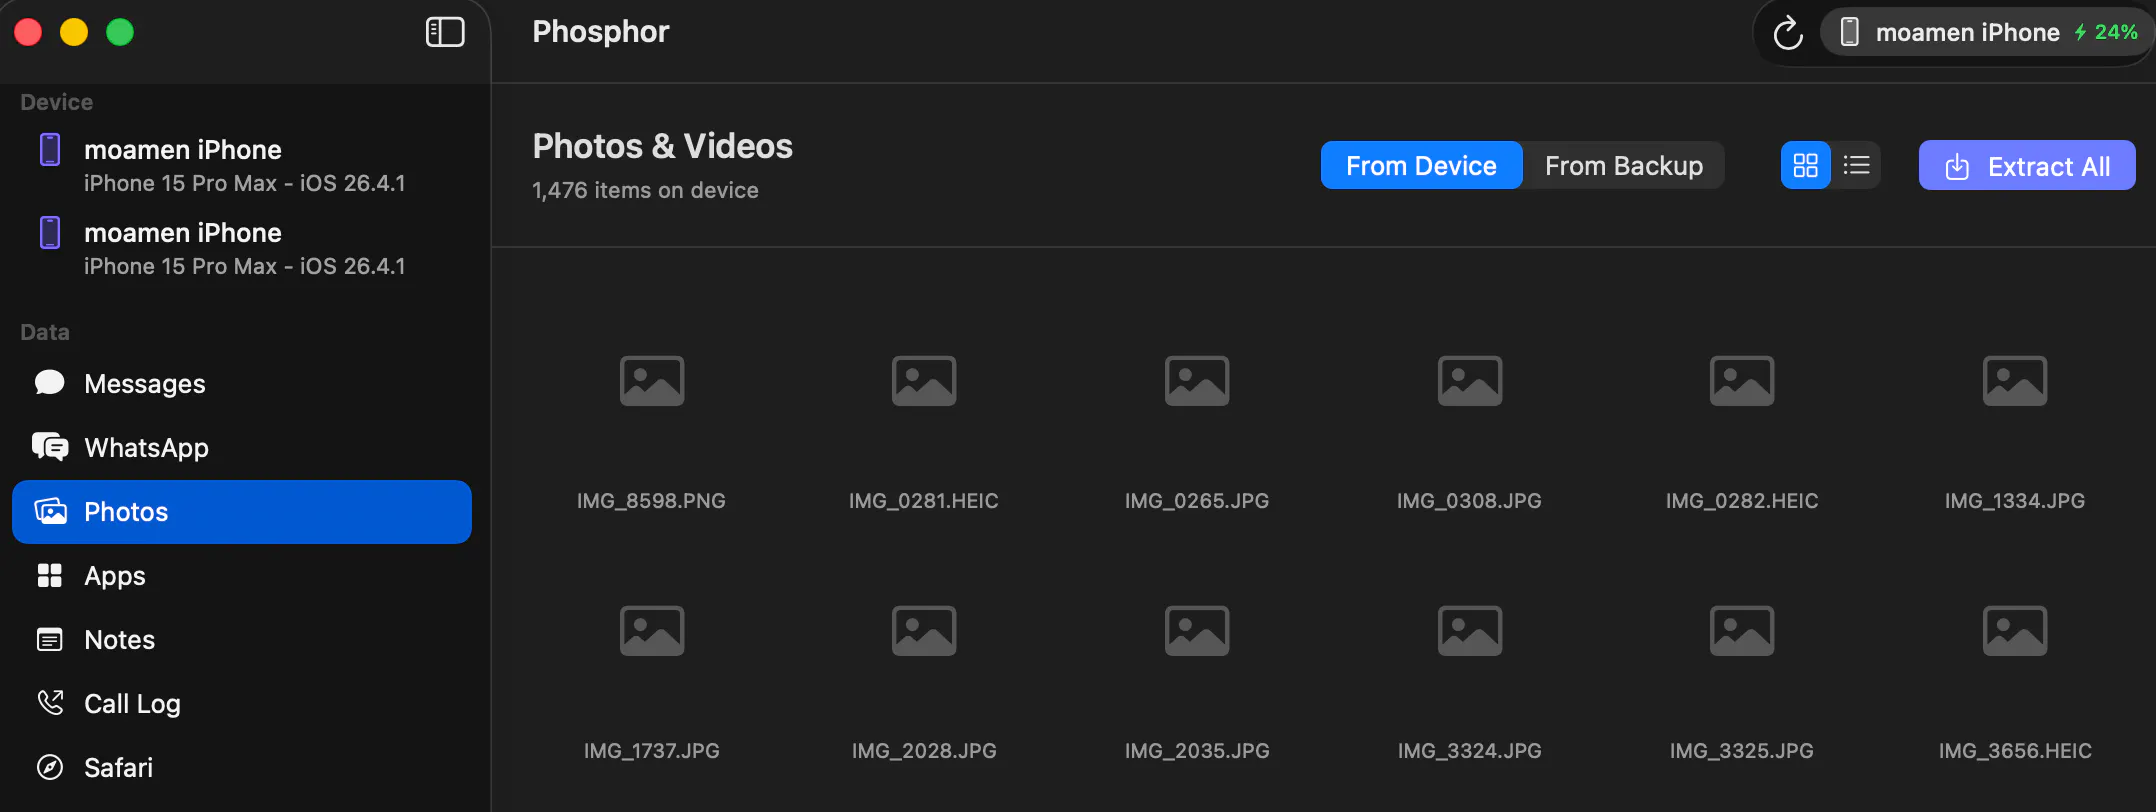
Task: Select thumbnail IMG_8598.PNG
Action: click(652, 381)
